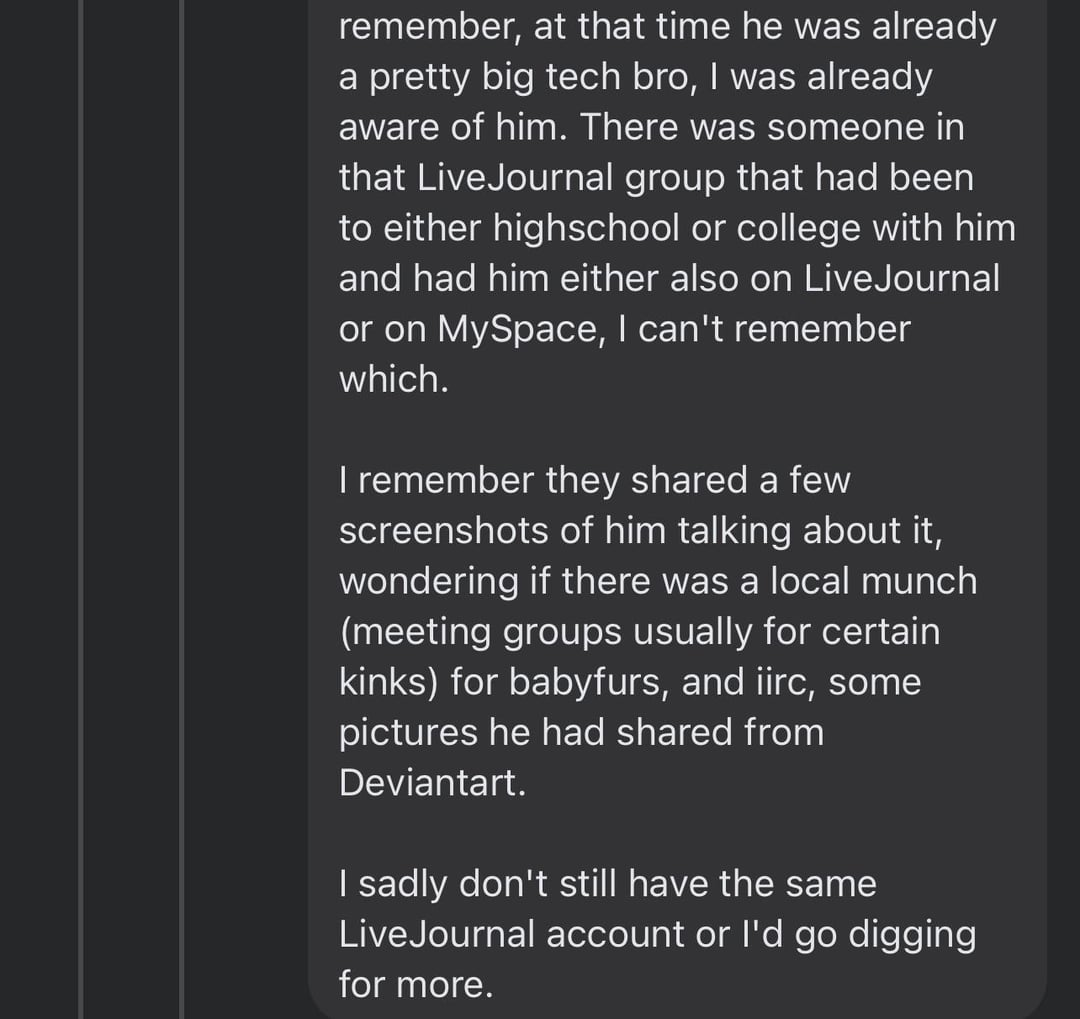Click the word "Deviantart." in the message
Image resolution: width=1080 pixels, height=1019 pixels.
pos(432,782)
